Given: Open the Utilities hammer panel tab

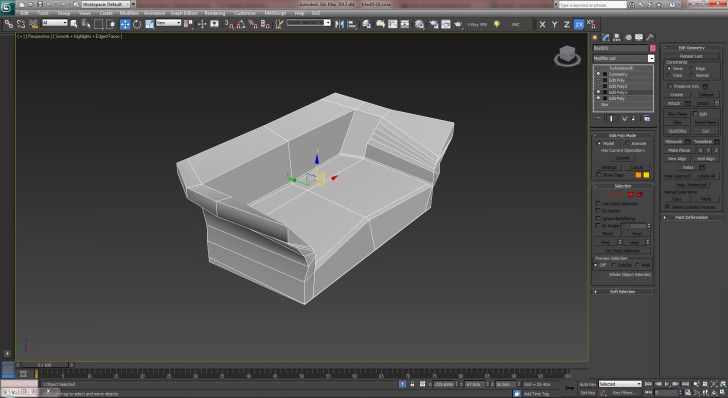Looking at the screenshot, I should coord(650,37).
